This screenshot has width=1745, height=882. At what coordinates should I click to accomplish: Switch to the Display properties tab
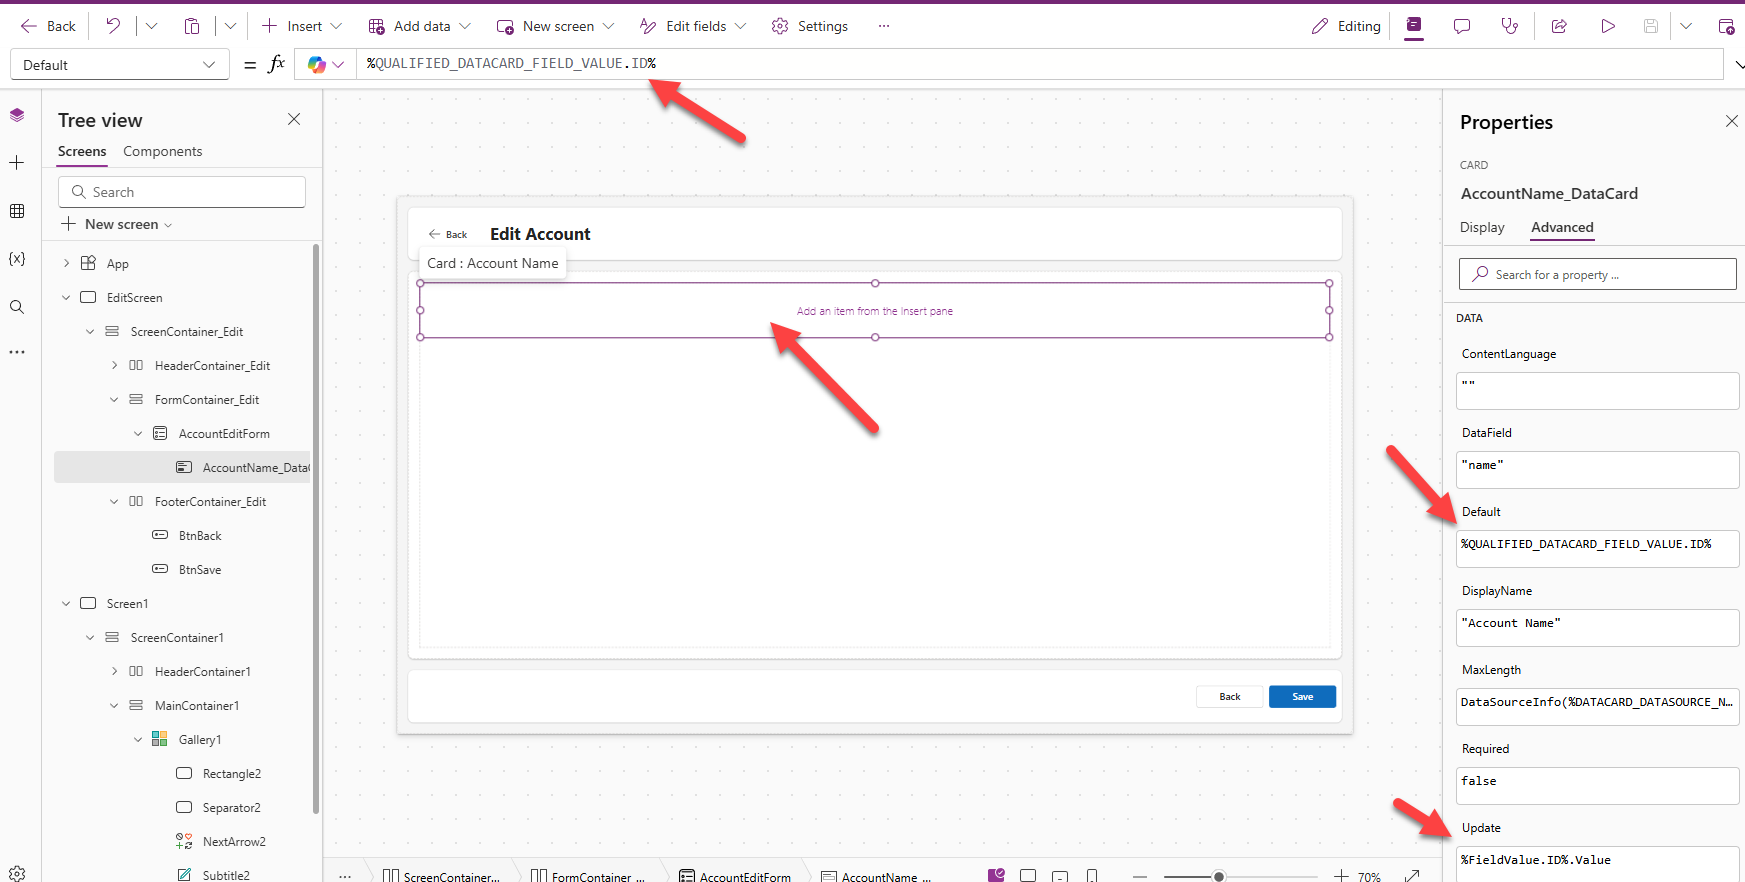pos(1481,227)
